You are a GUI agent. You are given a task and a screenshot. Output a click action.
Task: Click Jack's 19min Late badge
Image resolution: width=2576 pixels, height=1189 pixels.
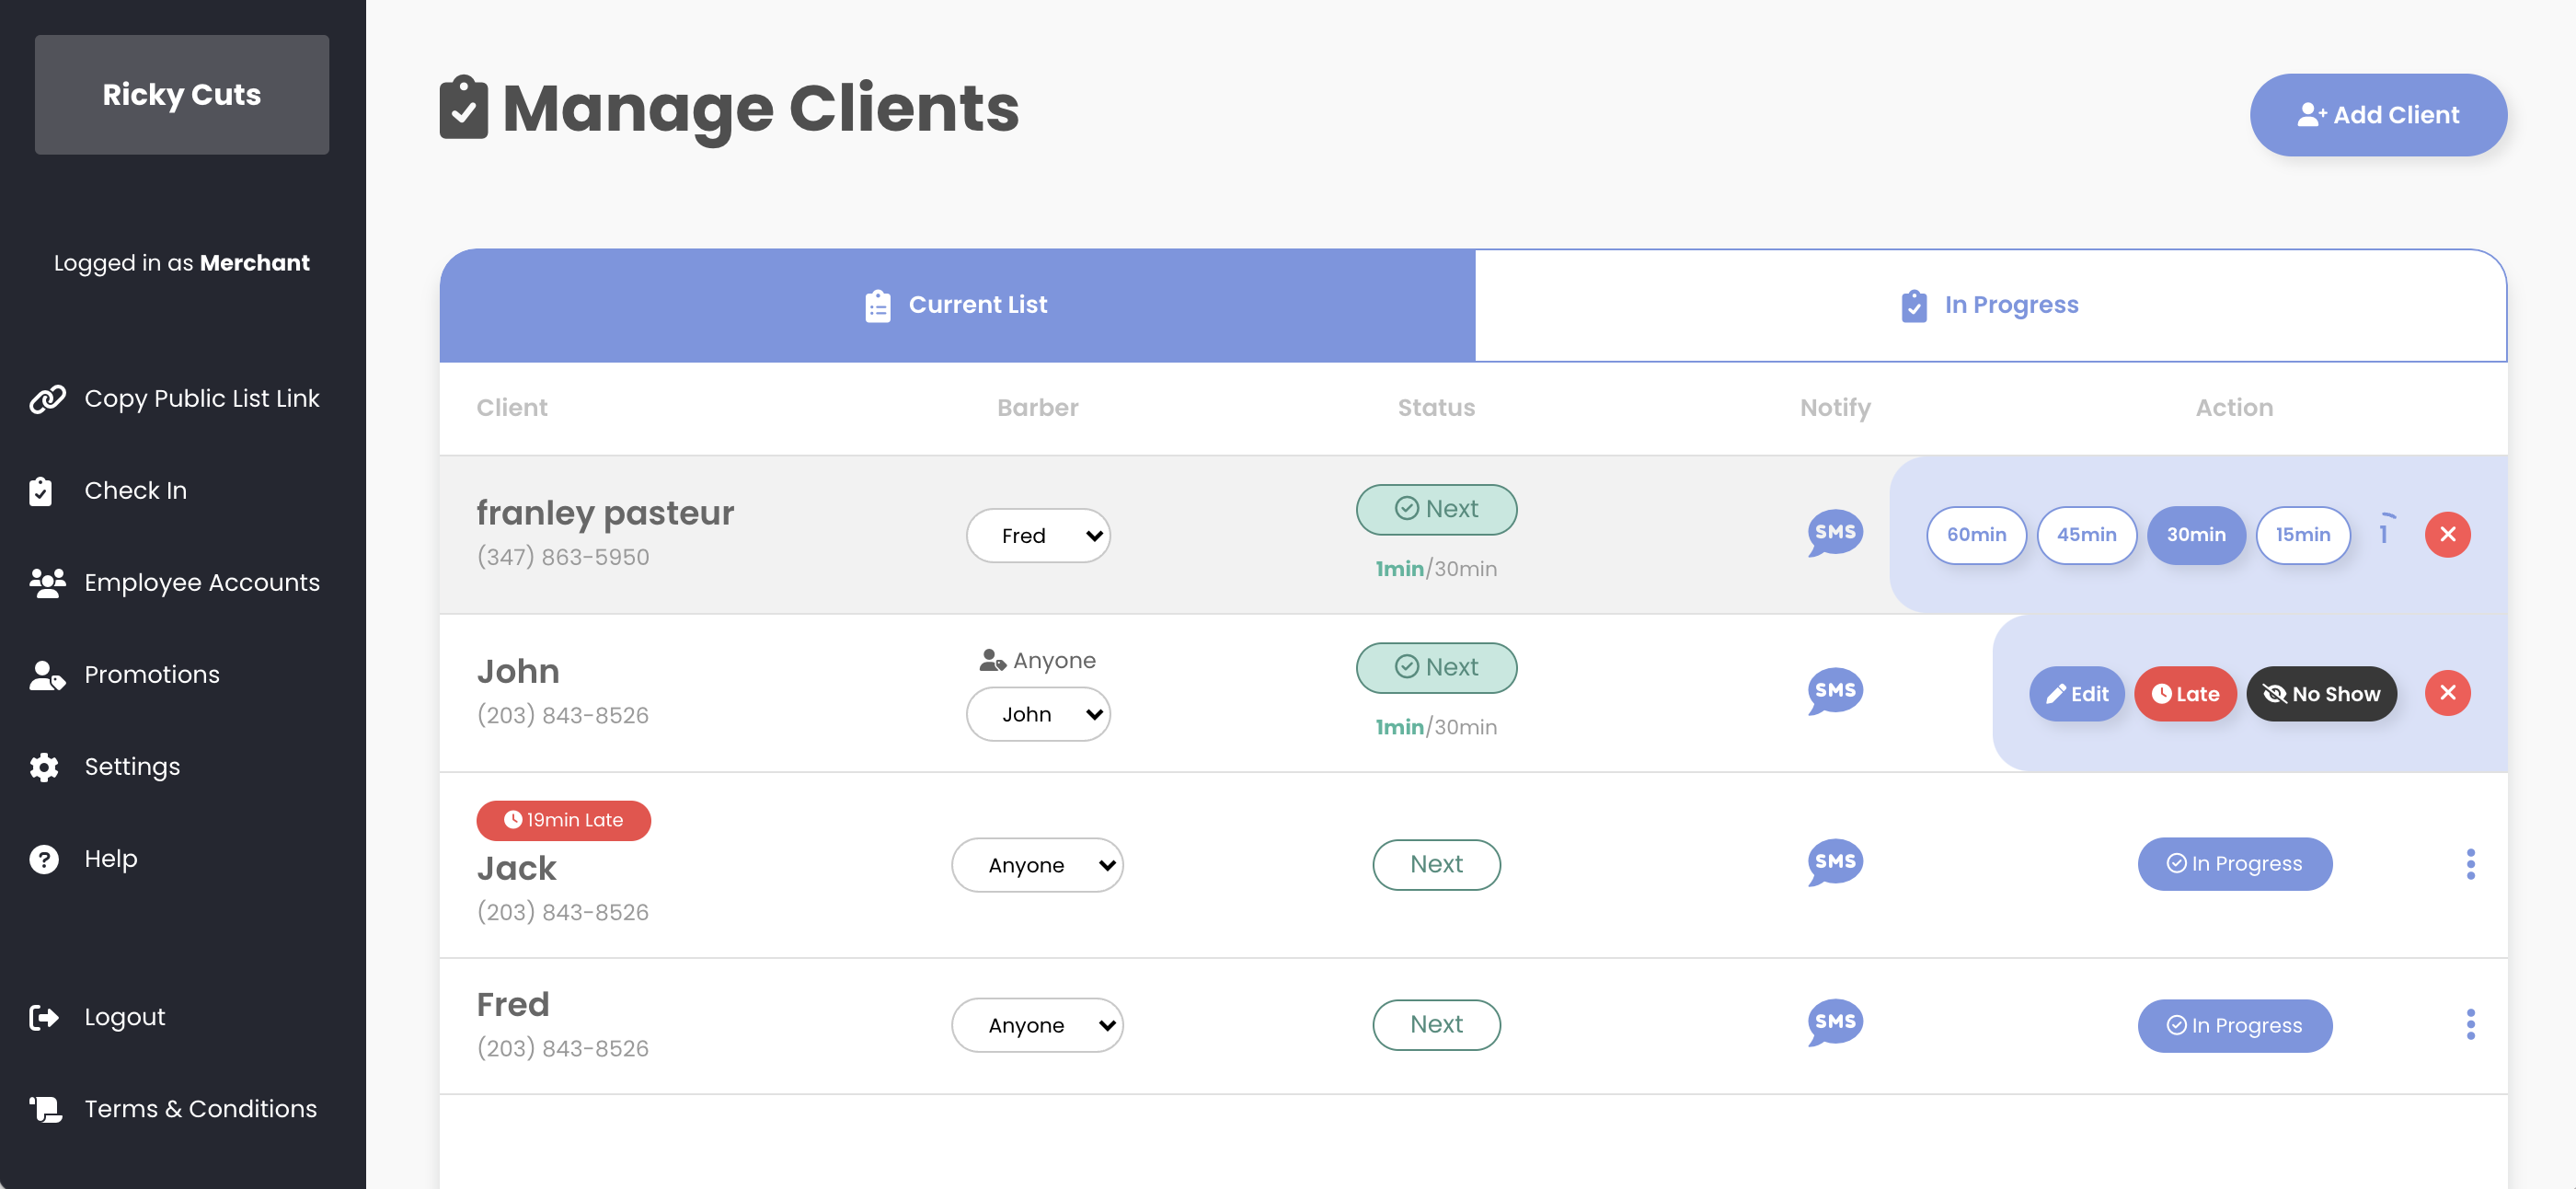(x=564, y=820)
